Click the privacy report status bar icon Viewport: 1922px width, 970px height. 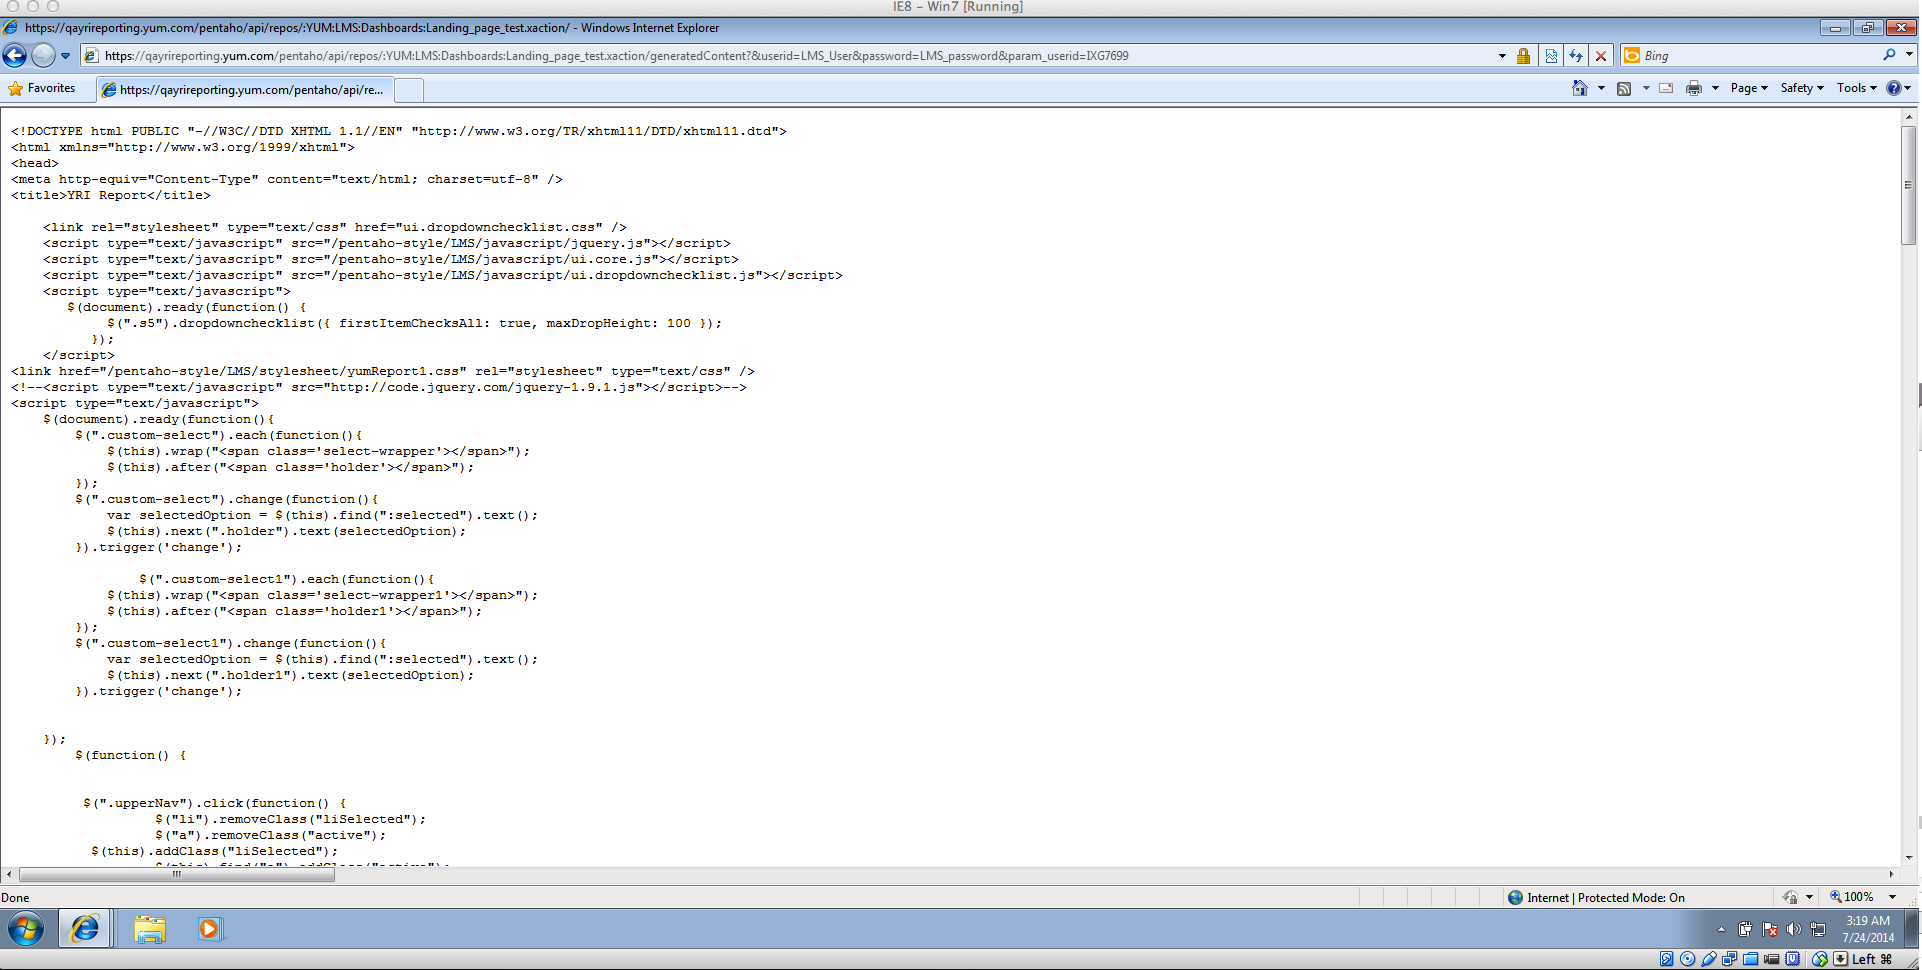coord(1790,897)
